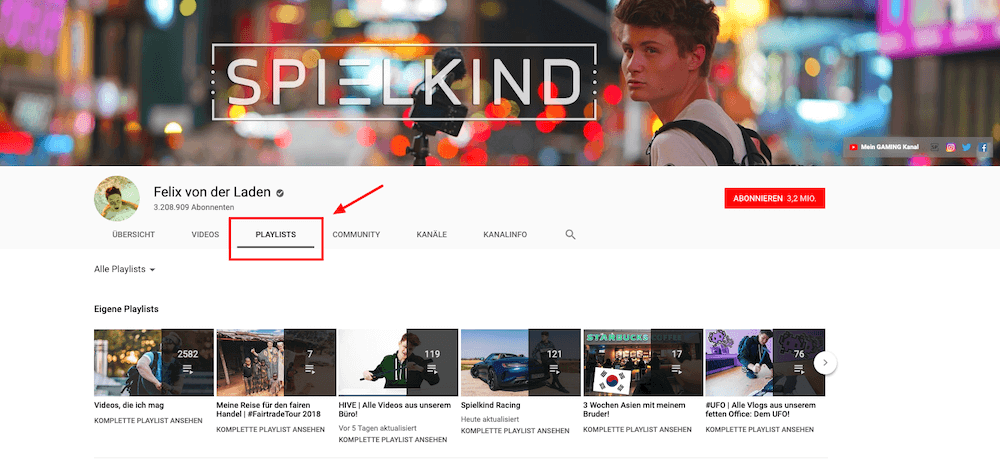This screenshot has height=465, width=1000.
Task: Open the "Videos, die ich mag" playlist thumbnail
Action: point(154,363)
